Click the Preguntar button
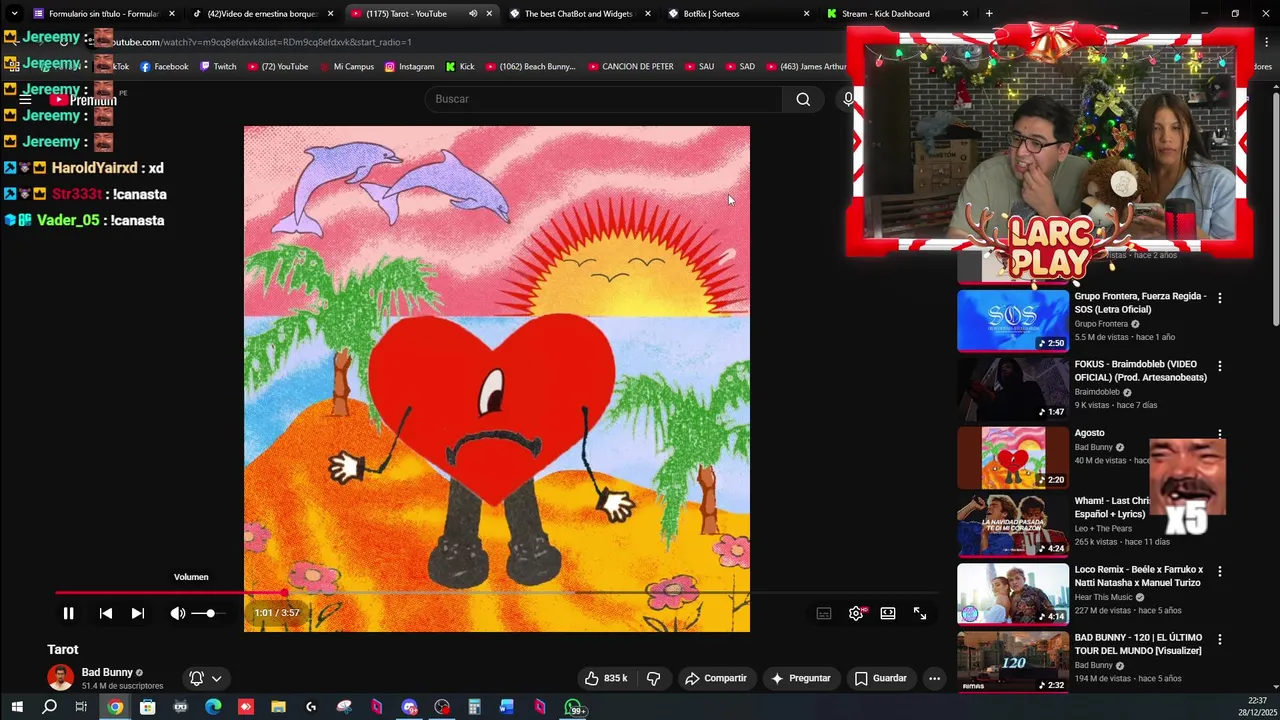The width and height of the screenshot is (1280, 720). tap(801, 678)
